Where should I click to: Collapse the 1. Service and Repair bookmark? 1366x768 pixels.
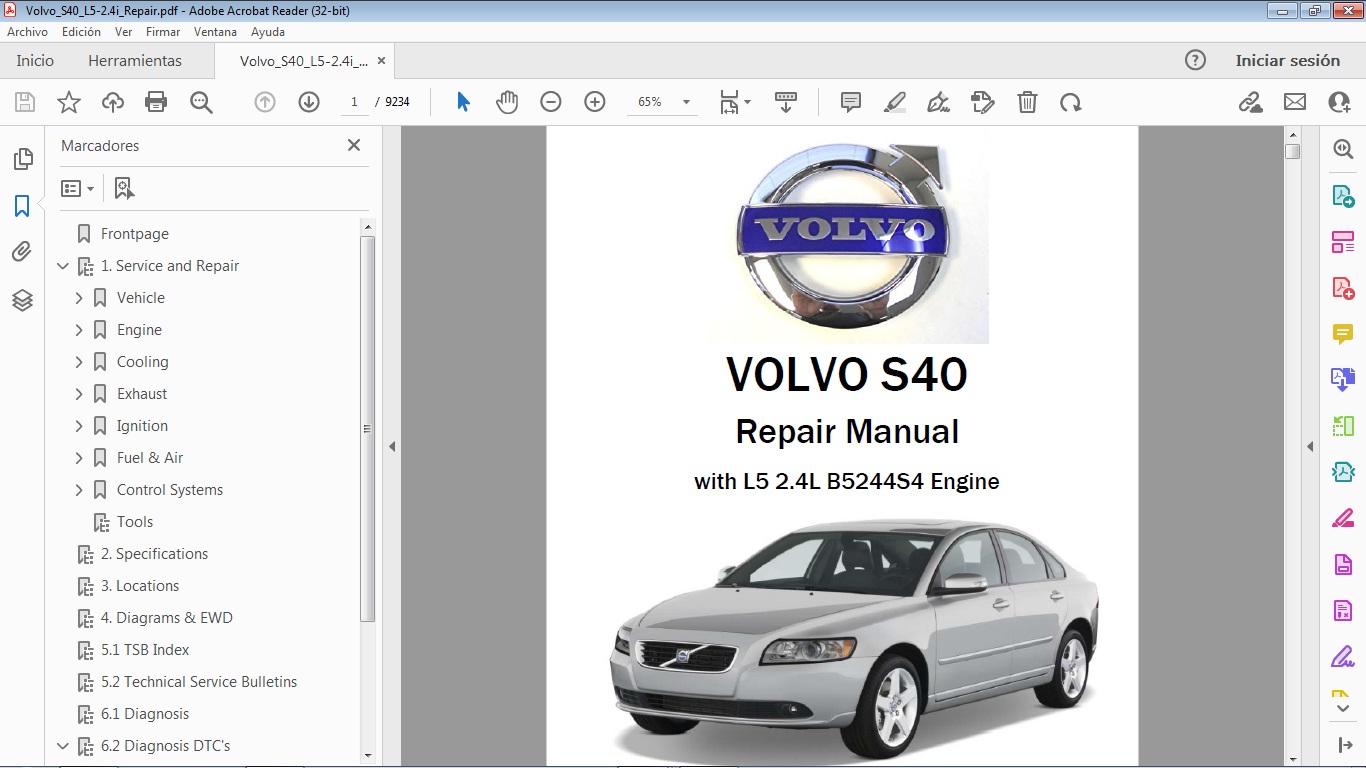63,266
